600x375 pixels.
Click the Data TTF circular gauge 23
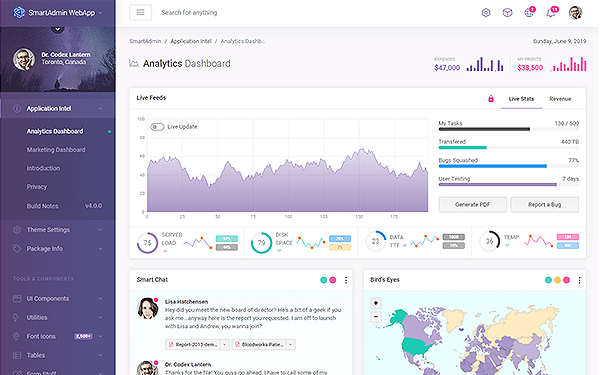click(x=375, y=241)
